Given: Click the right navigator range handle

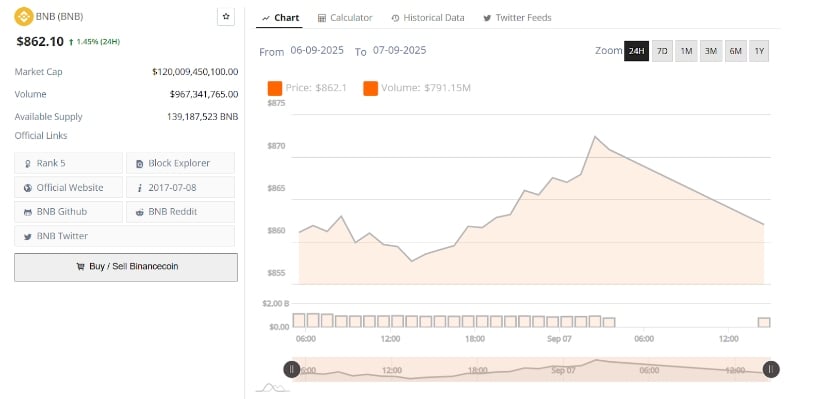Looking at the screenshot, I should [771, 370].
